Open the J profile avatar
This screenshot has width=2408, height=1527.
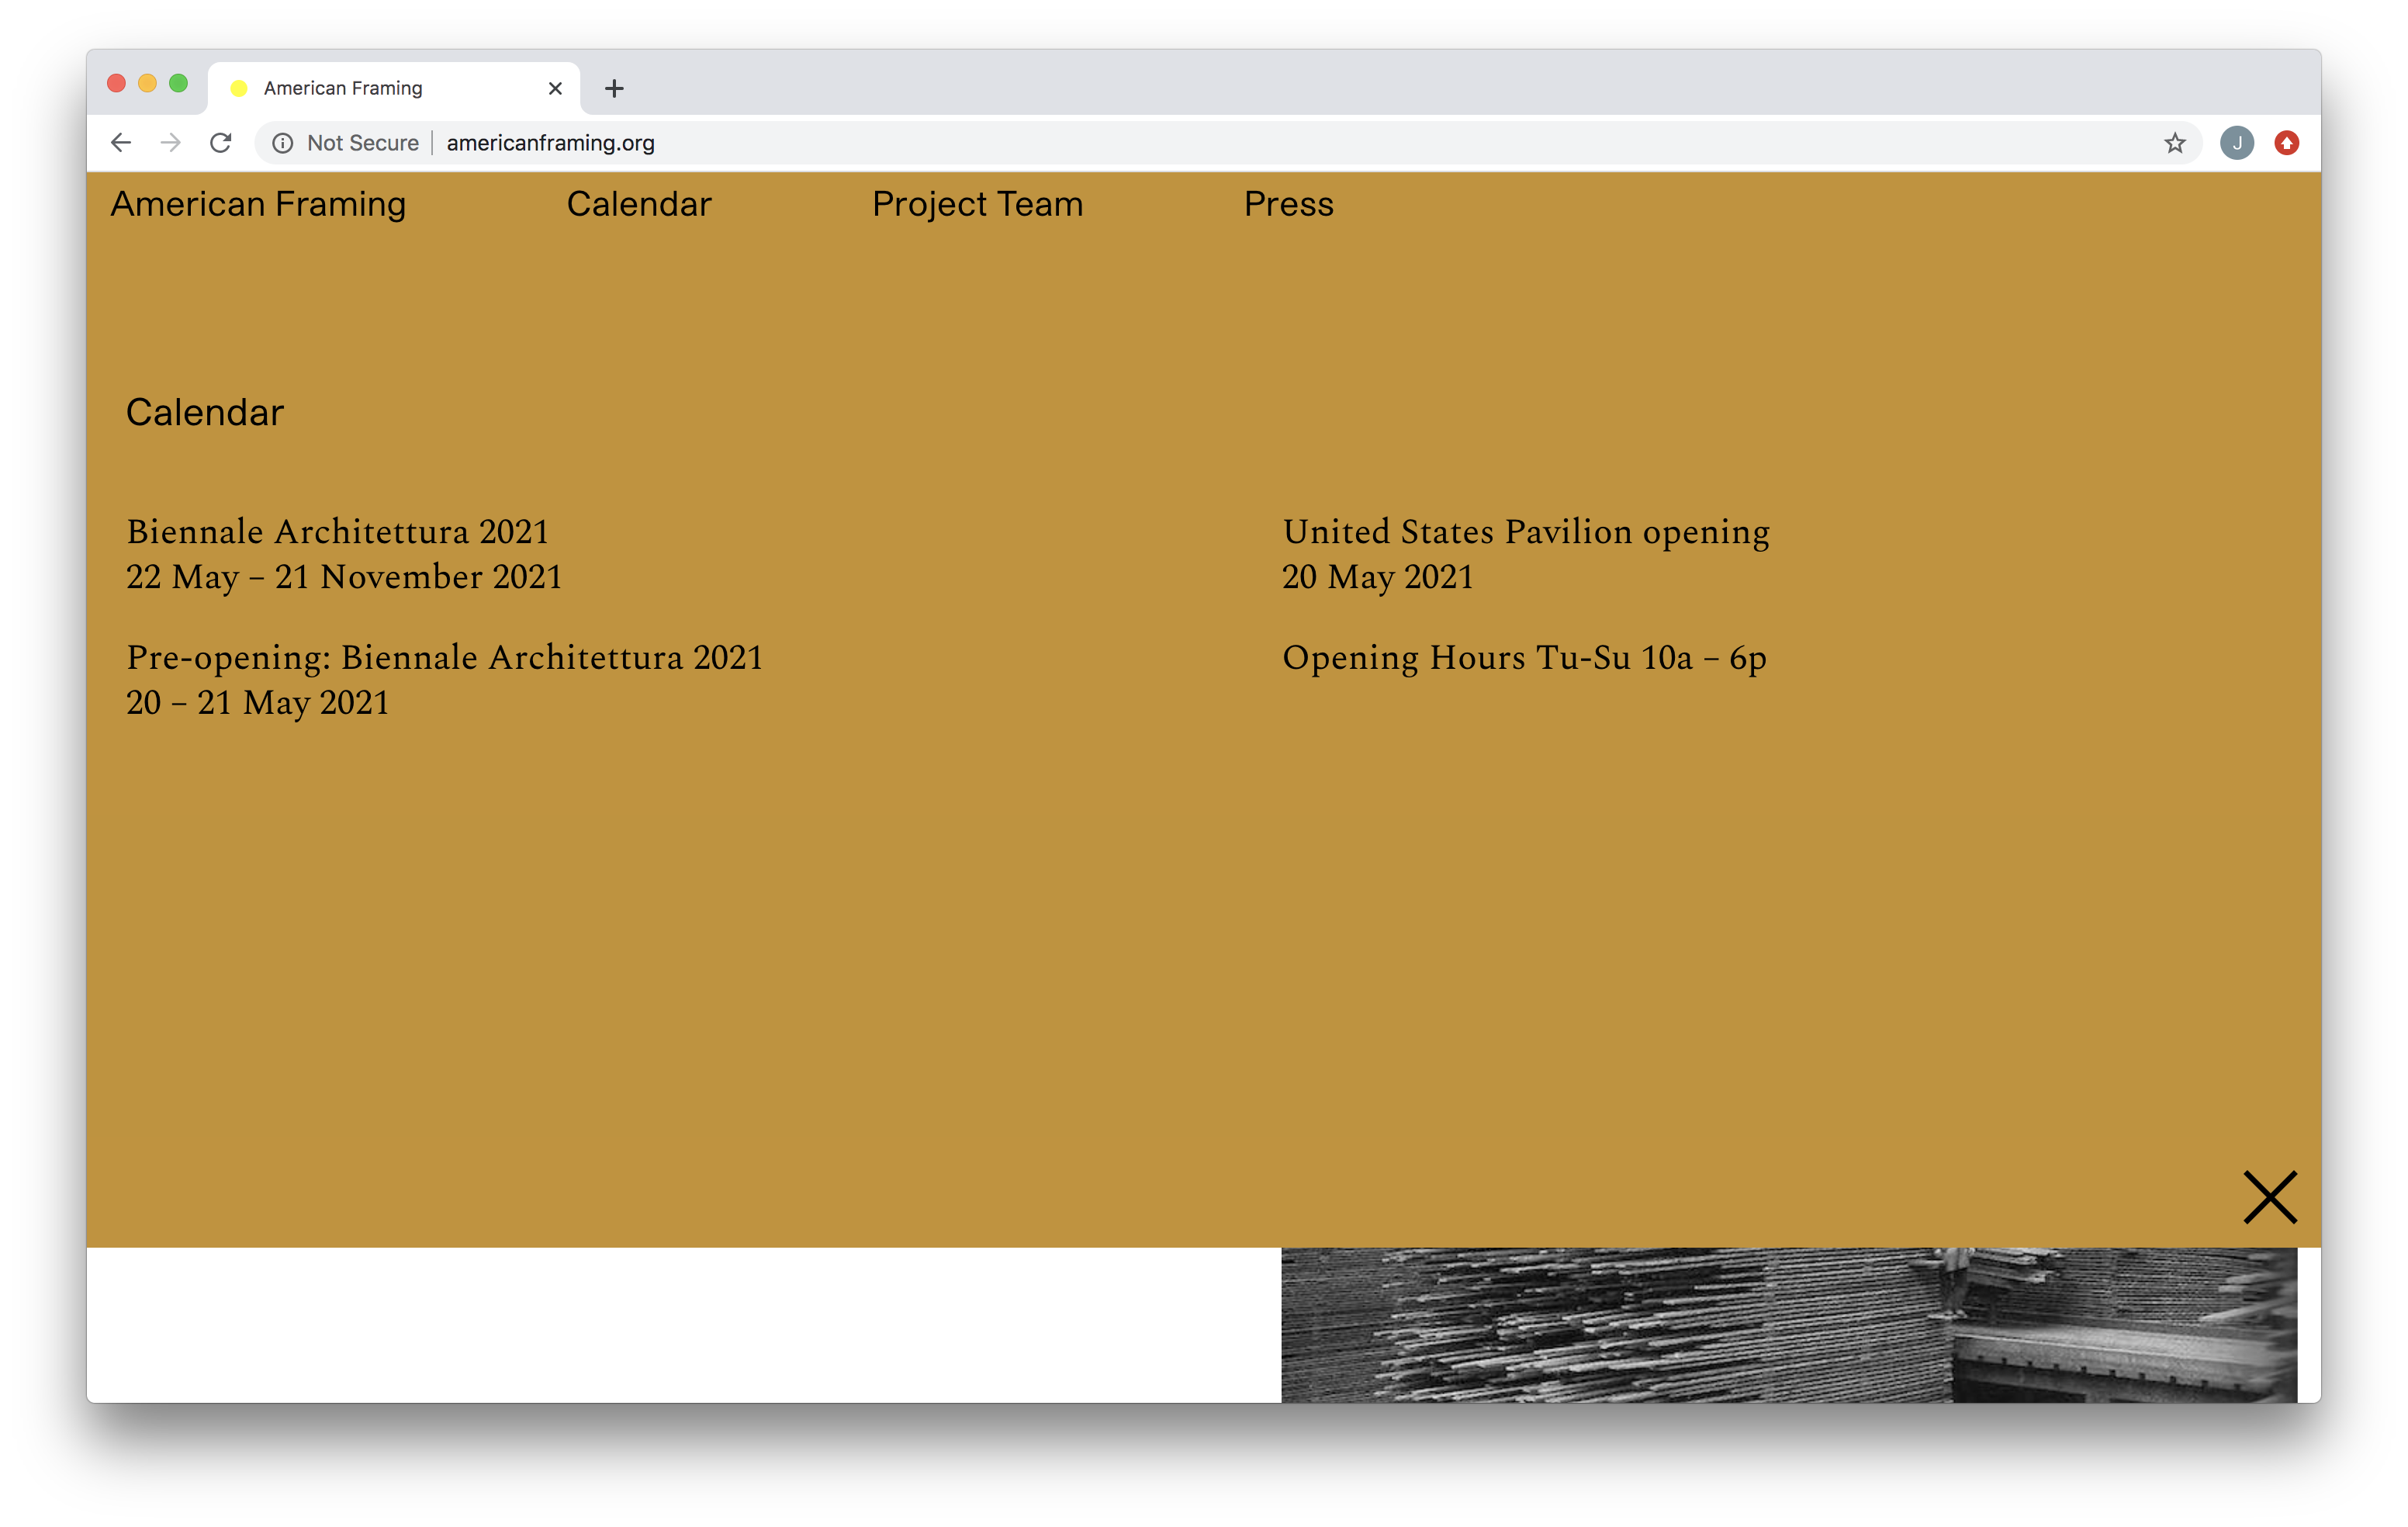click(x=2236, y=143)
